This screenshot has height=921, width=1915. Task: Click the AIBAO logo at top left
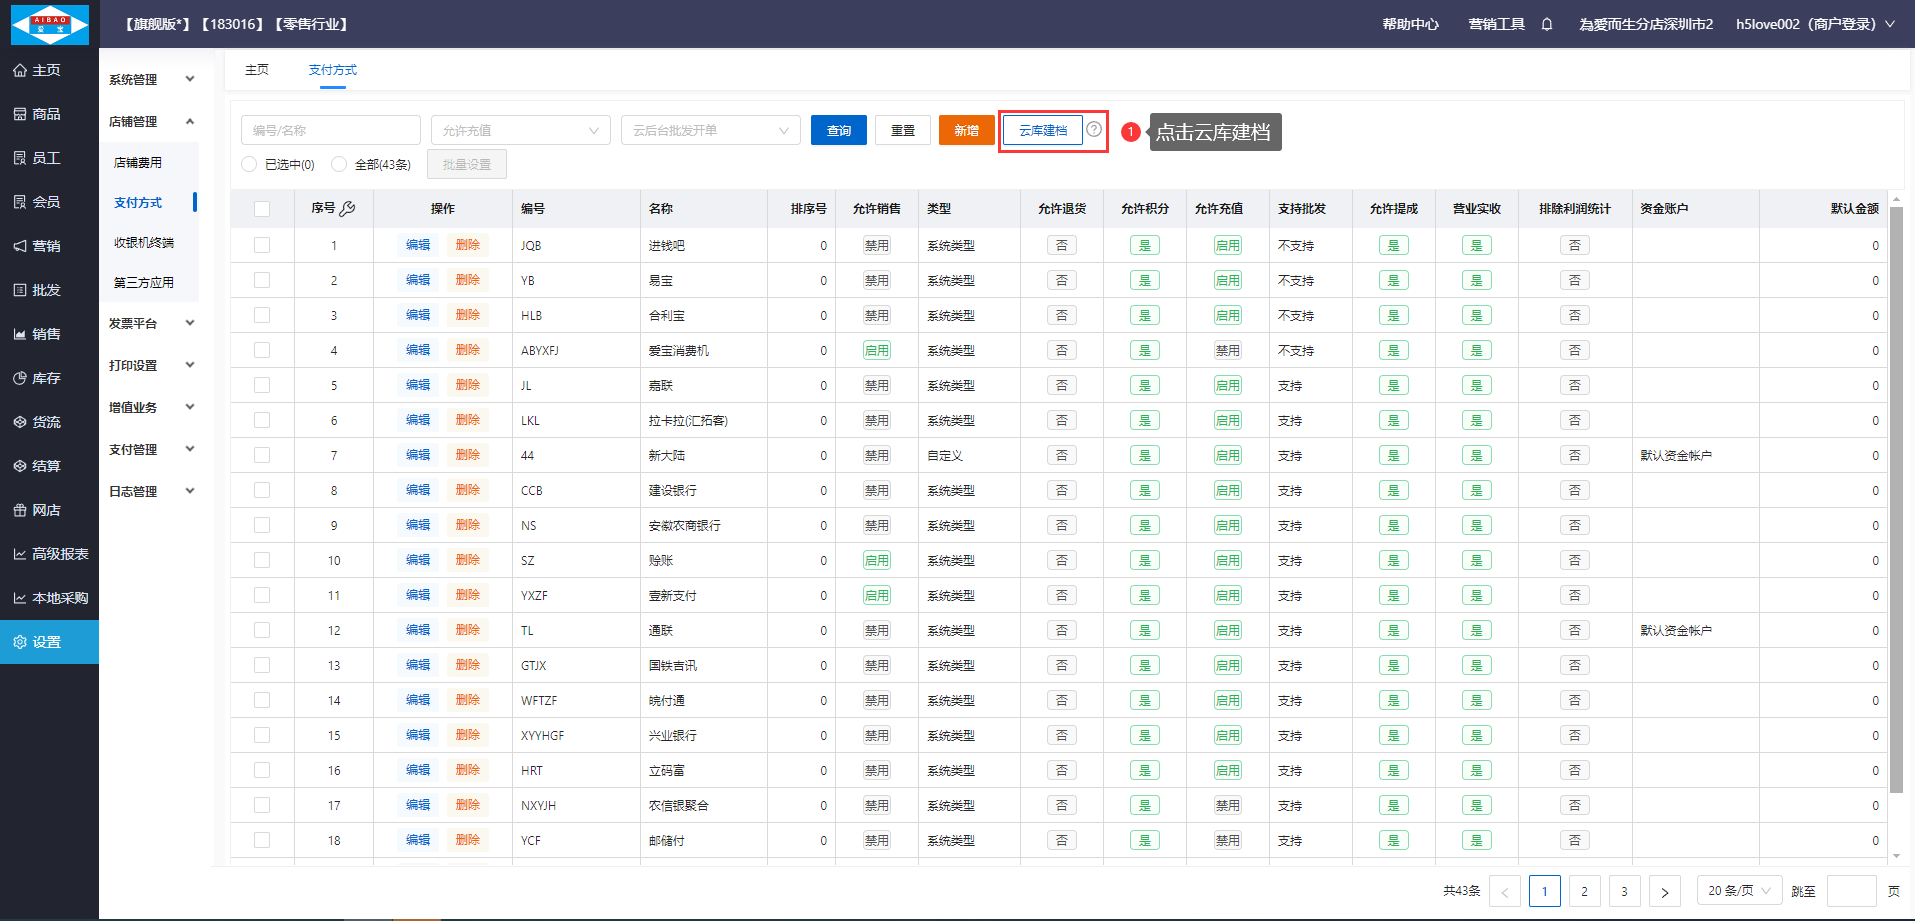pyautogui.click(x=49, y=24)
